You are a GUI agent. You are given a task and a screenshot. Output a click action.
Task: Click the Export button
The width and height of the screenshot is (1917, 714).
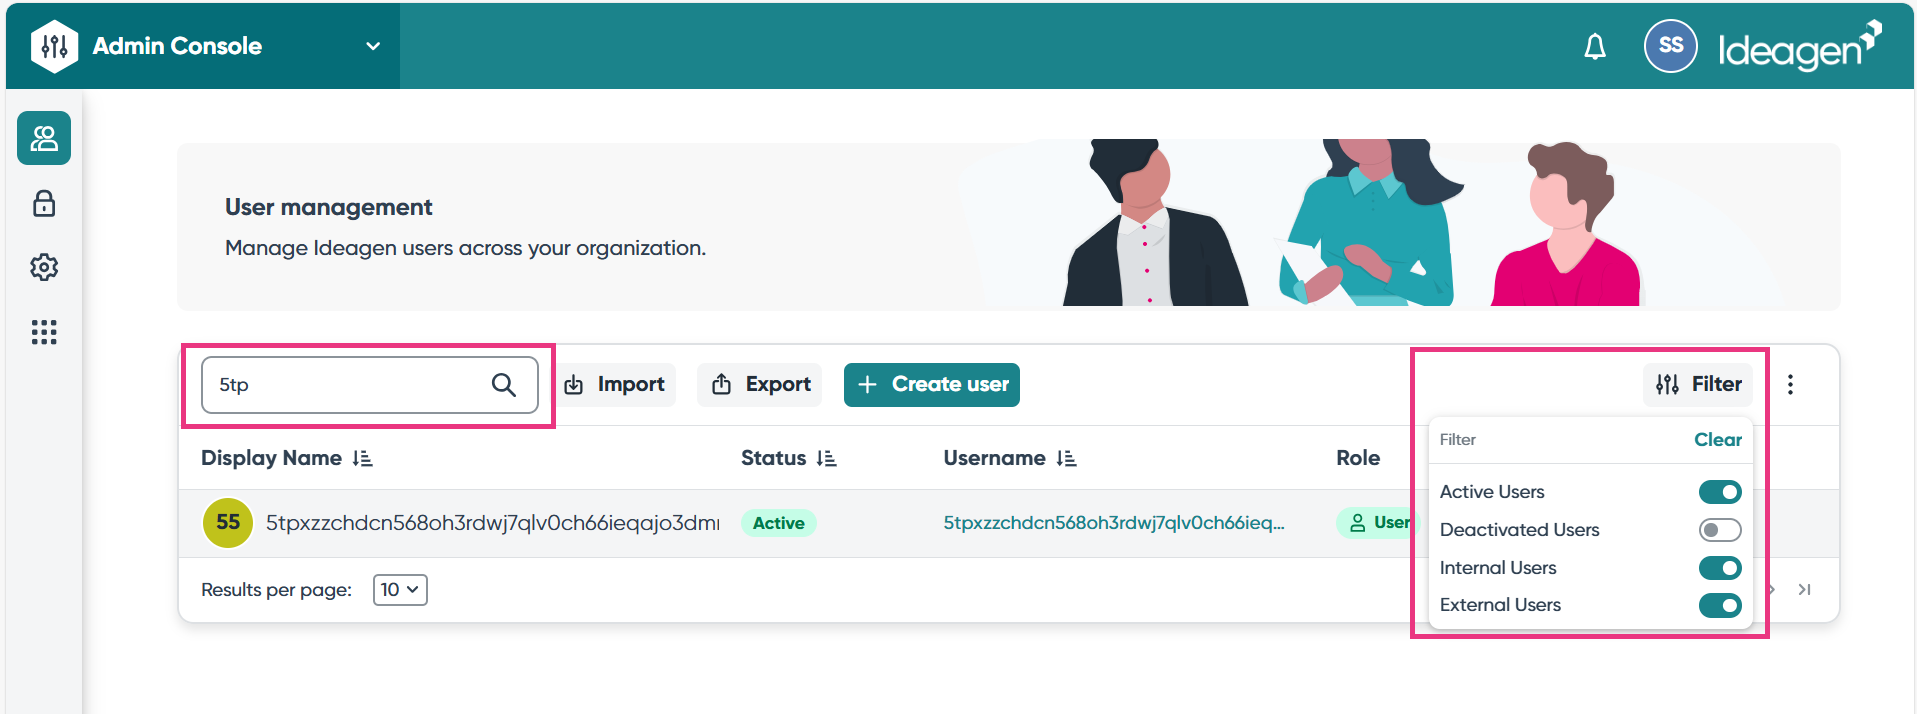click(x=760, y=385)
